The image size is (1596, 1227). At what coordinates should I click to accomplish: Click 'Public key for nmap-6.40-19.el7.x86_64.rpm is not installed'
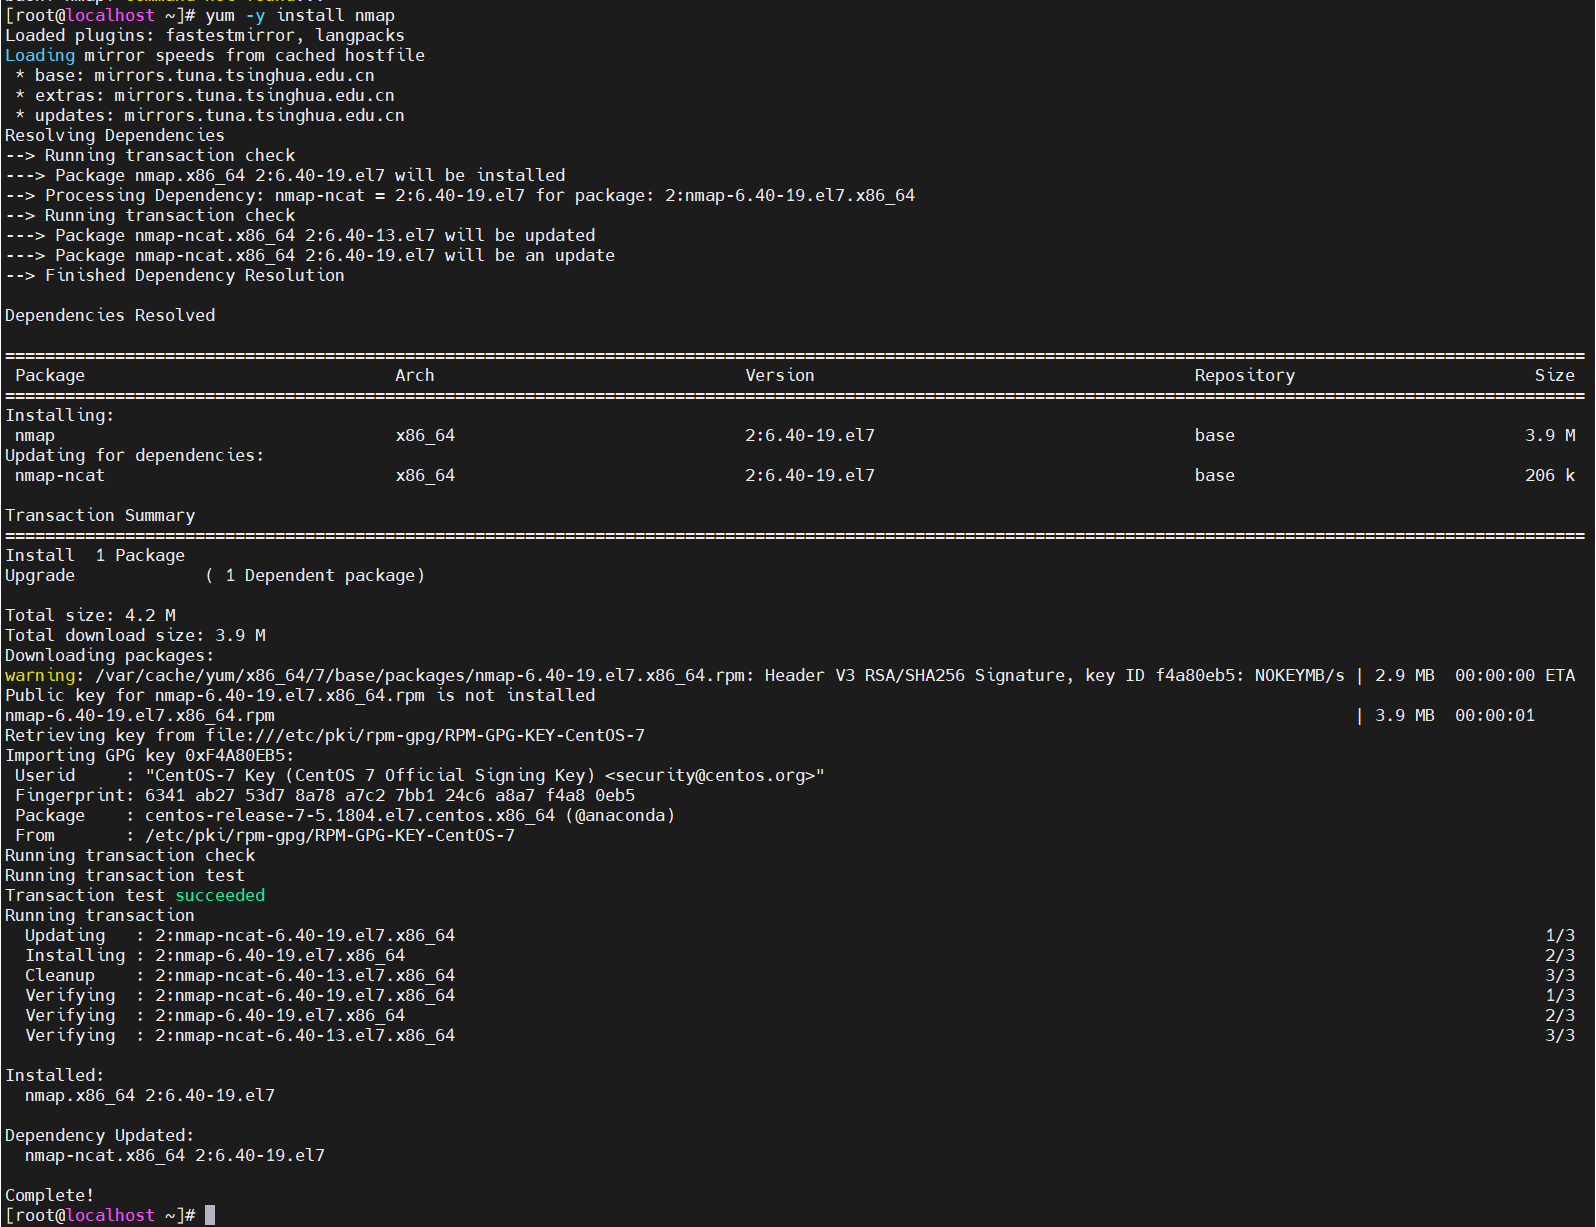click(300, 695)
